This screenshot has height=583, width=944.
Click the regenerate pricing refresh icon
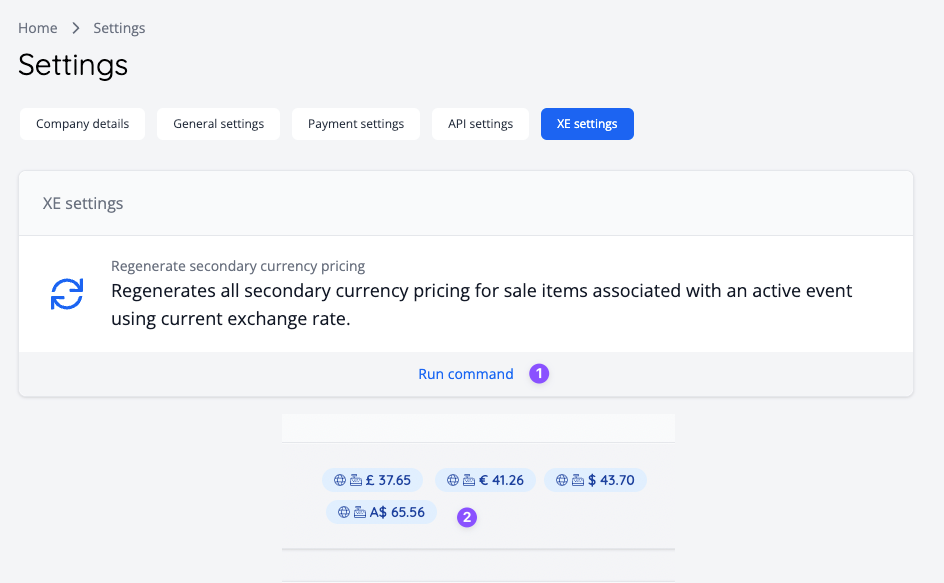[66, 296]
